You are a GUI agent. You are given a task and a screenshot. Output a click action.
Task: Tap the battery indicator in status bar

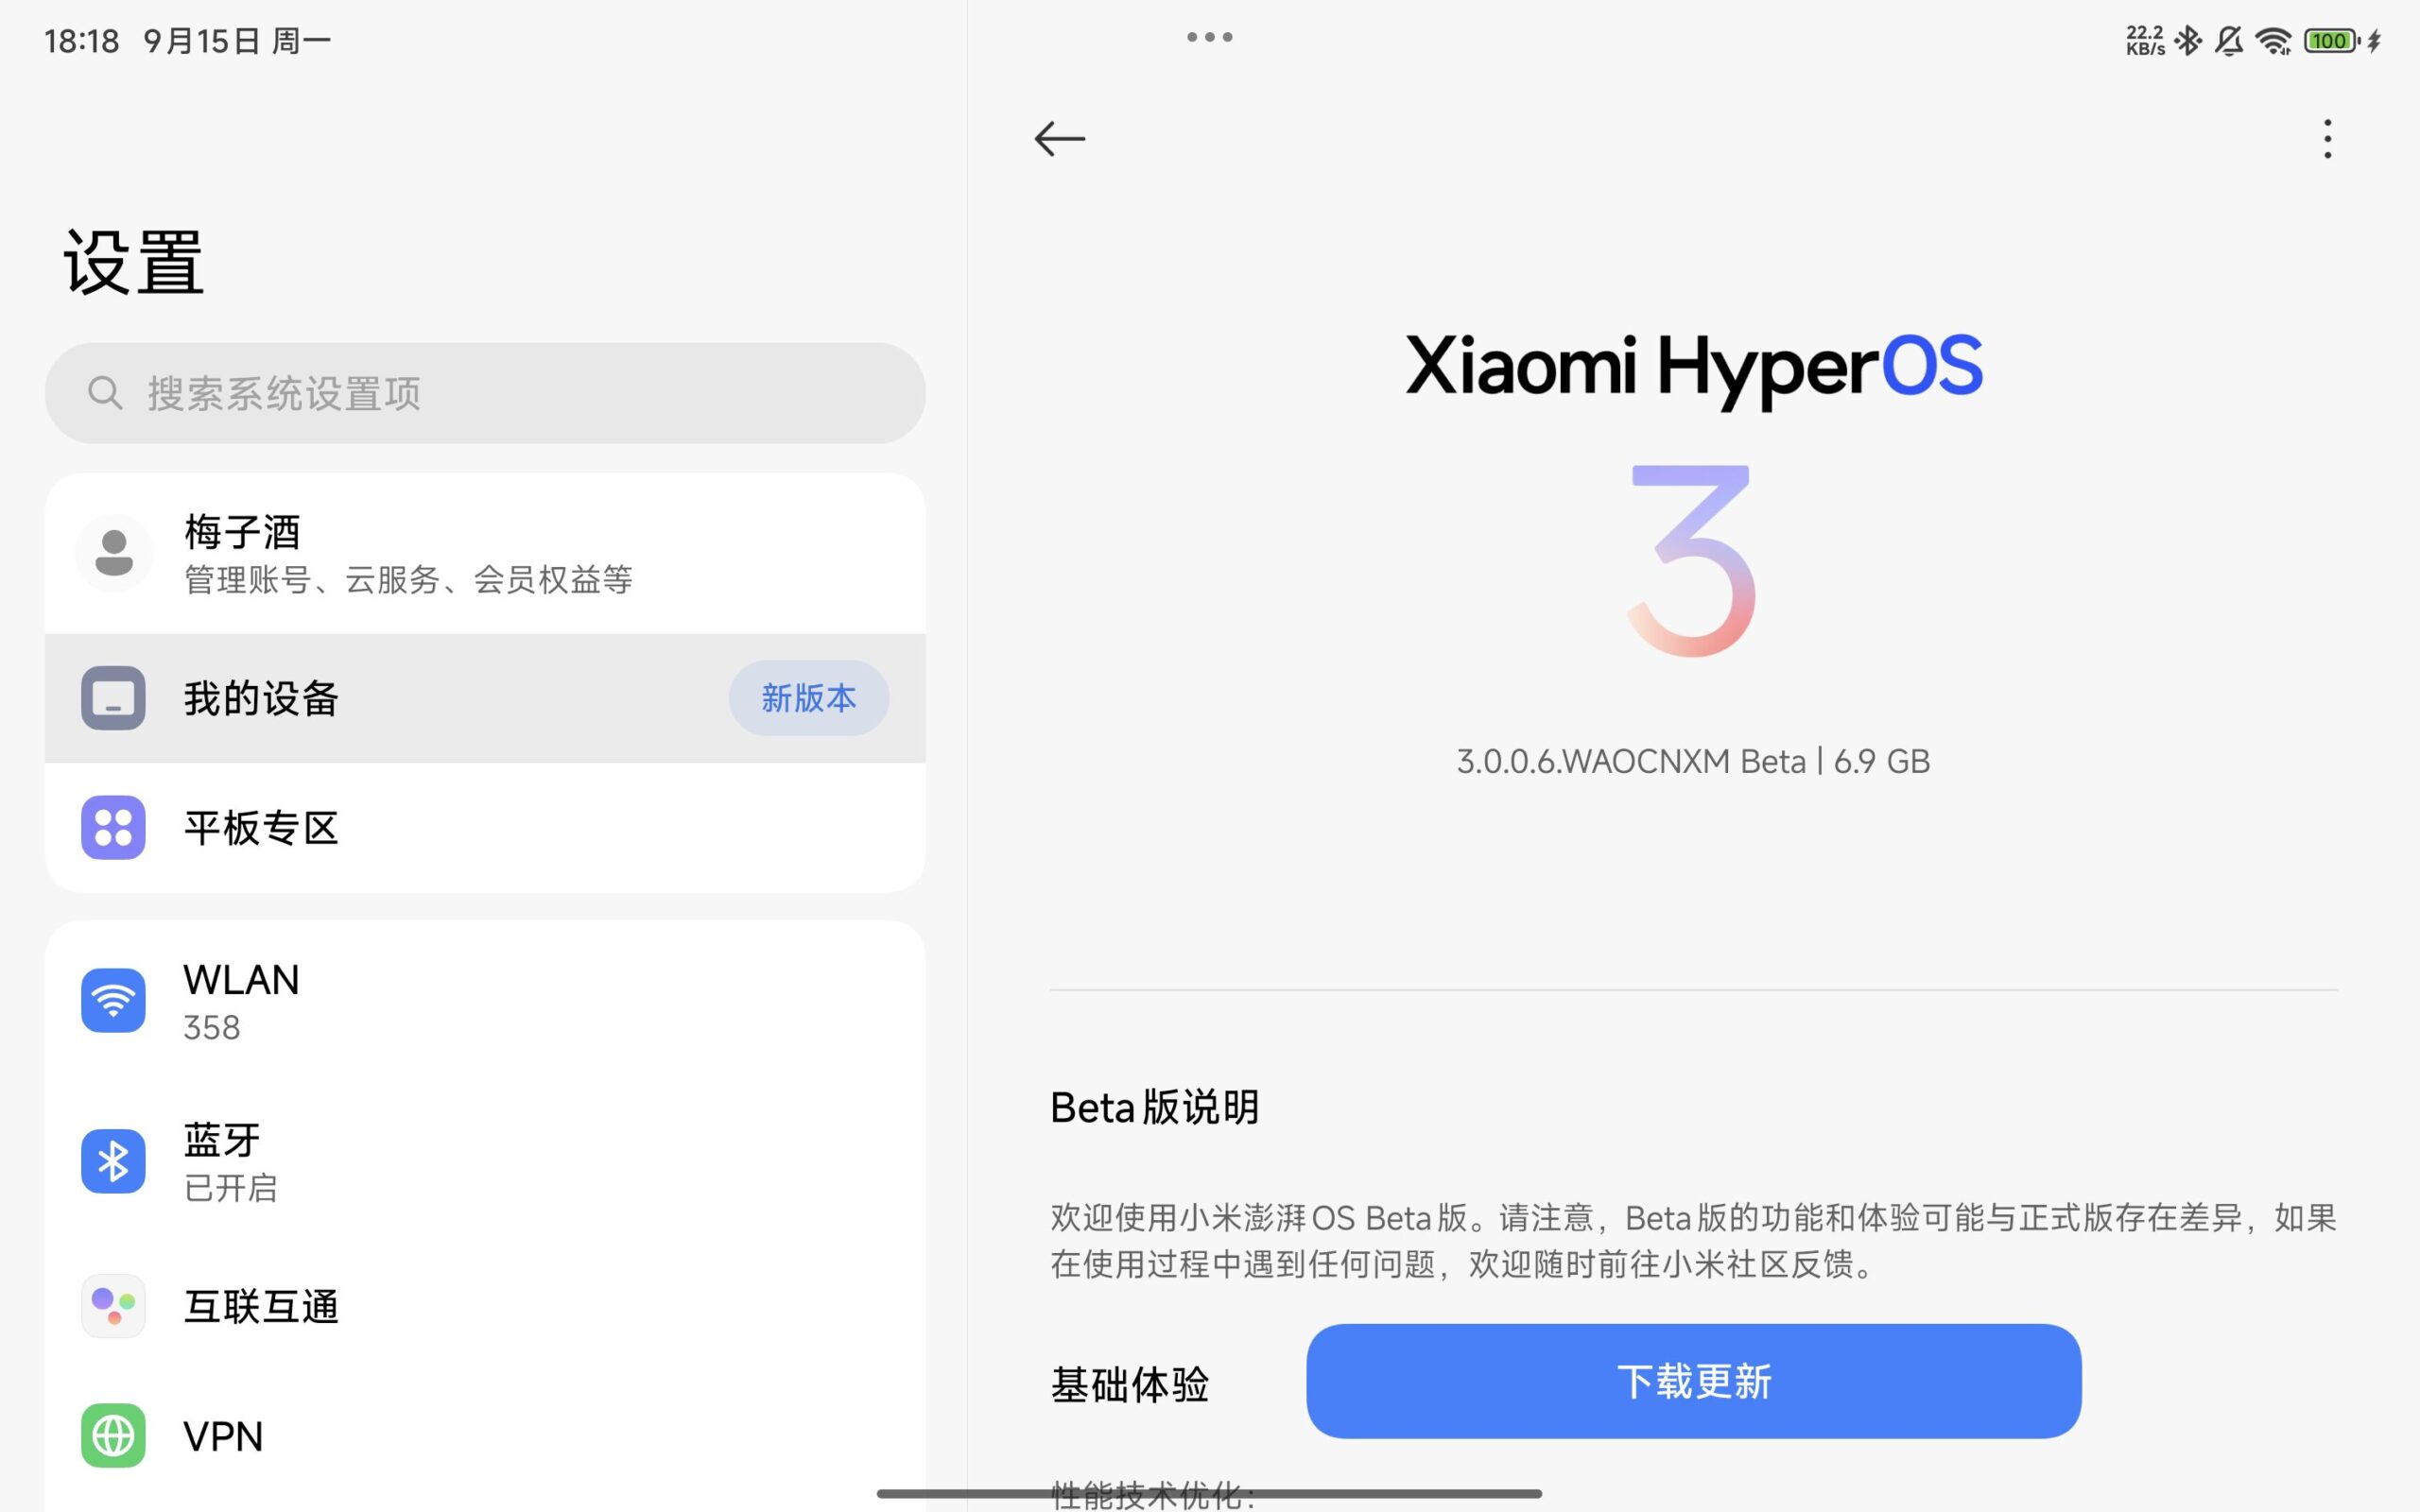coord(2331,41)
